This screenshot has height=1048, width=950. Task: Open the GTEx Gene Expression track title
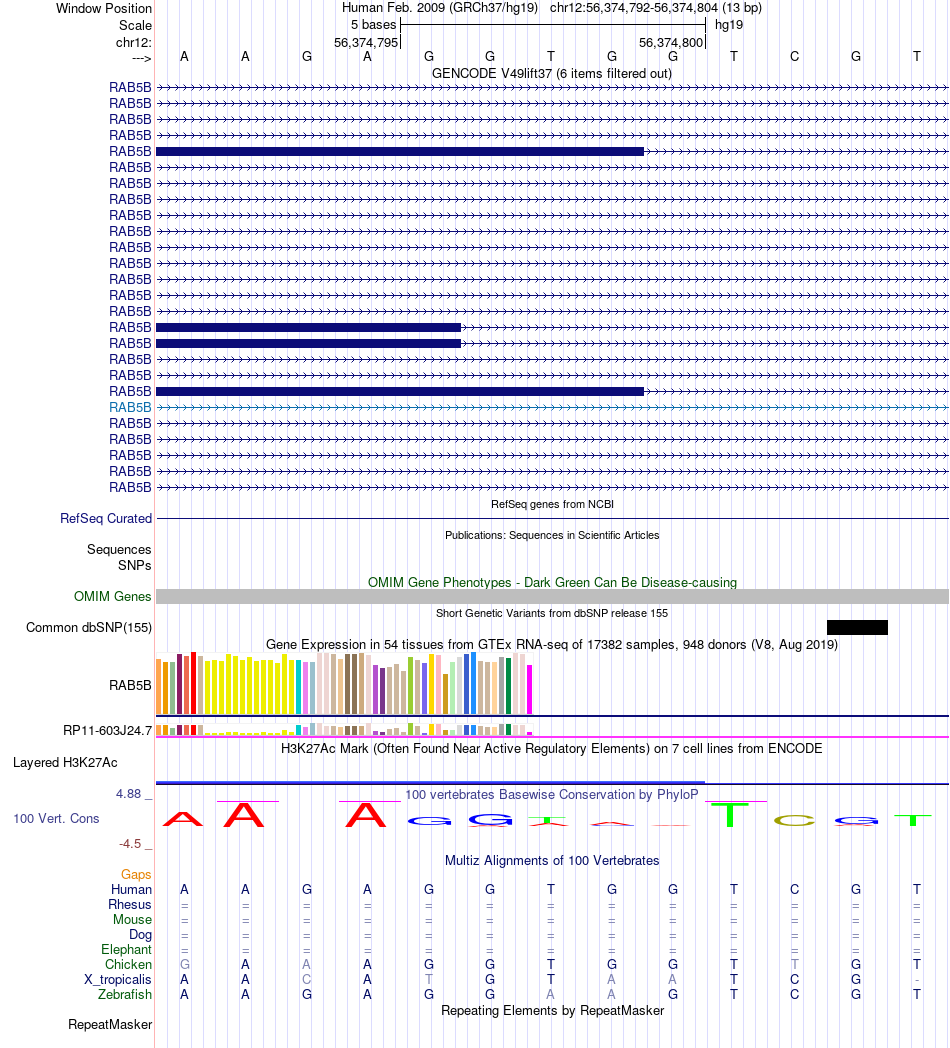(x=552, y=644)
